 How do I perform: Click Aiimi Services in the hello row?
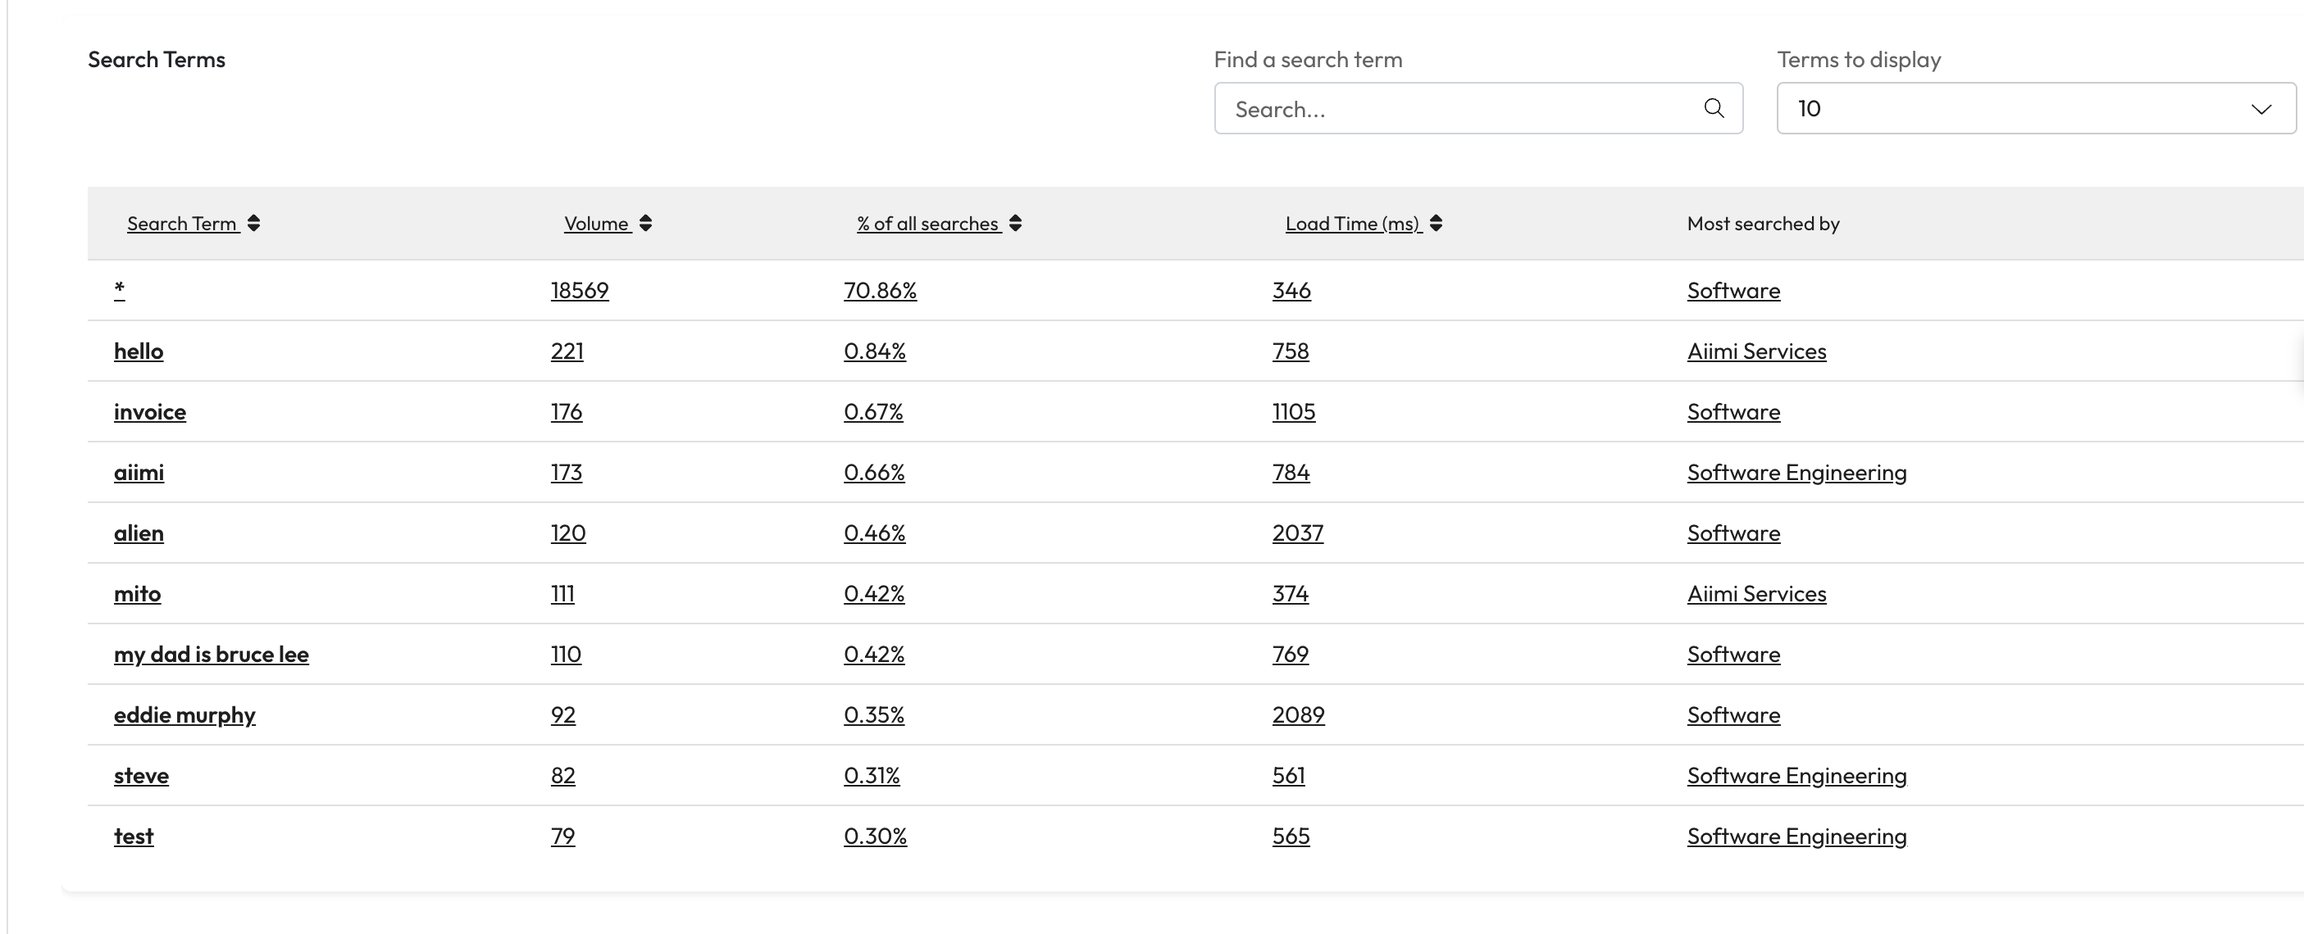coord(1756,351)
